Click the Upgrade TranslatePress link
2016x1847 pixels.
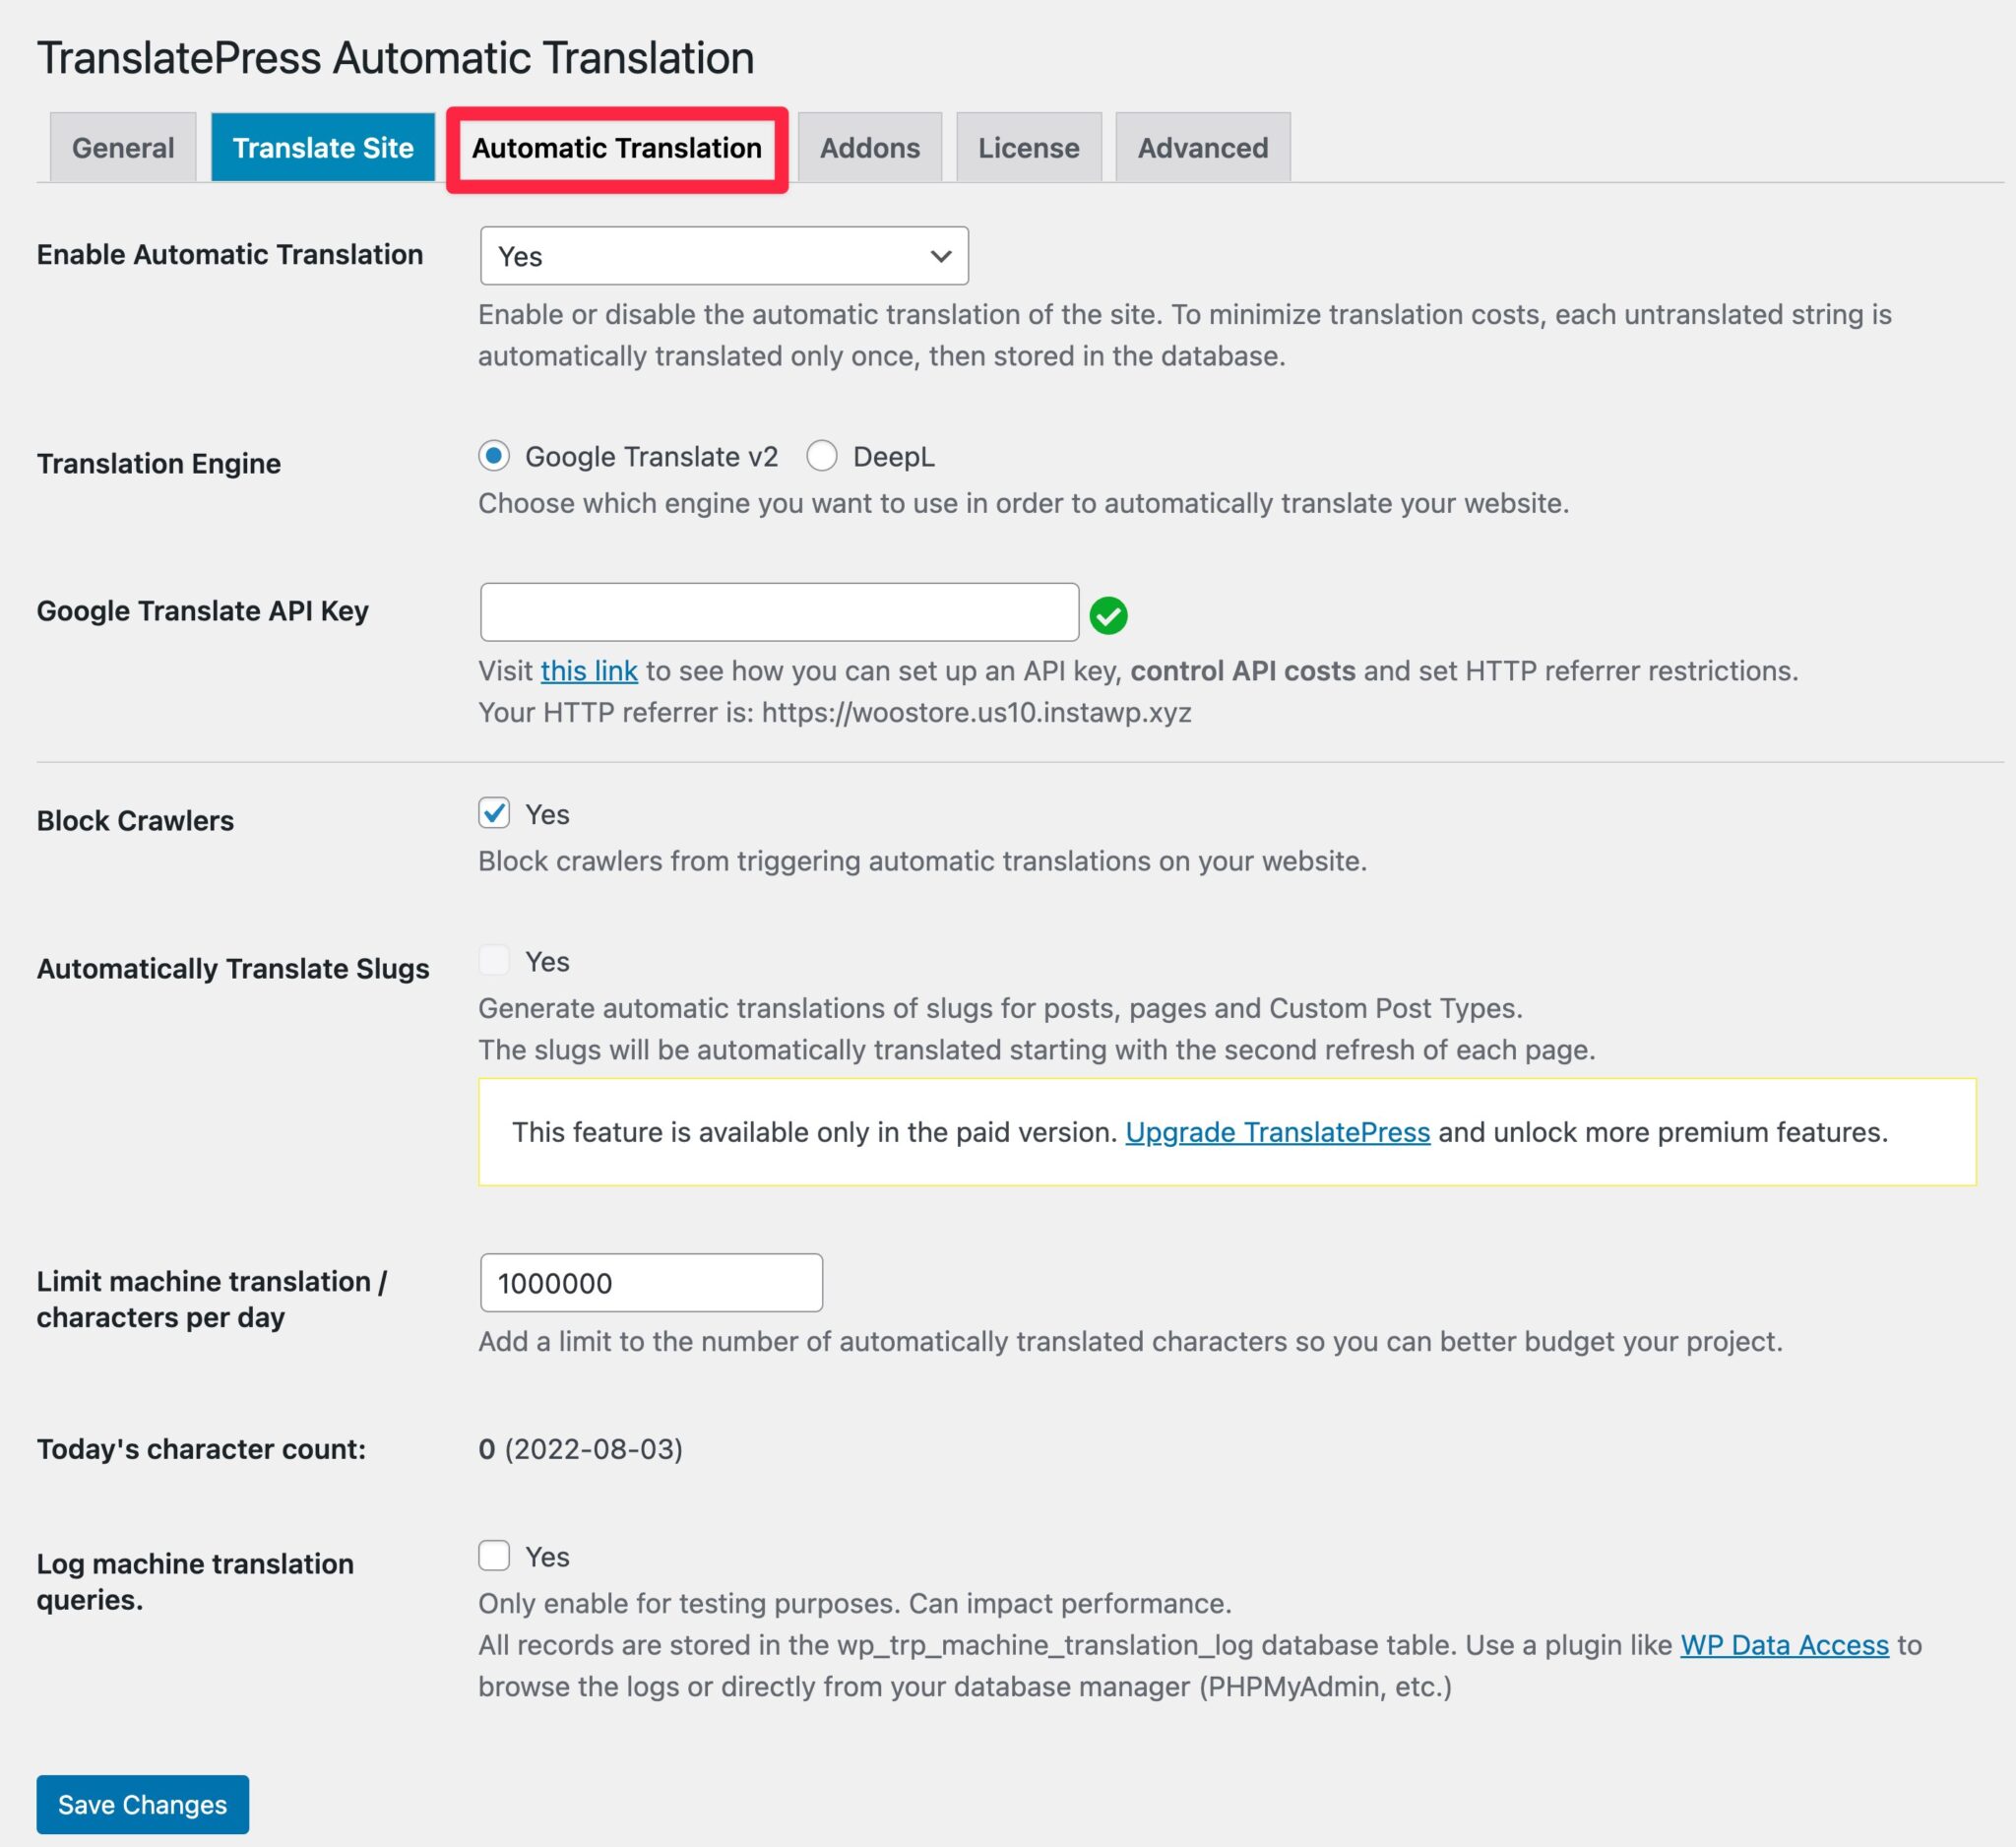coord(1277,1132)
